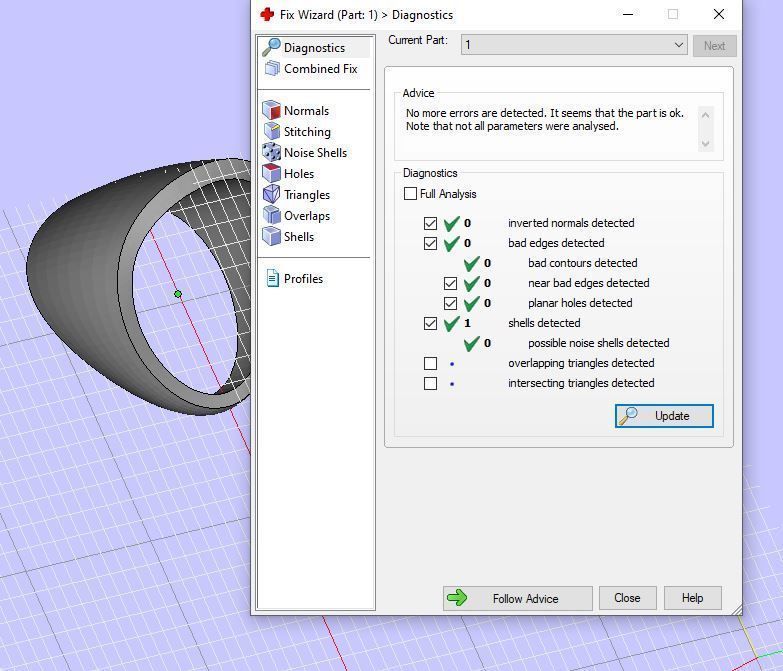The width and height of the screenshot is (783, 671).
Task: Uncheck inverted normals detection checkbox
Action: 430,223
